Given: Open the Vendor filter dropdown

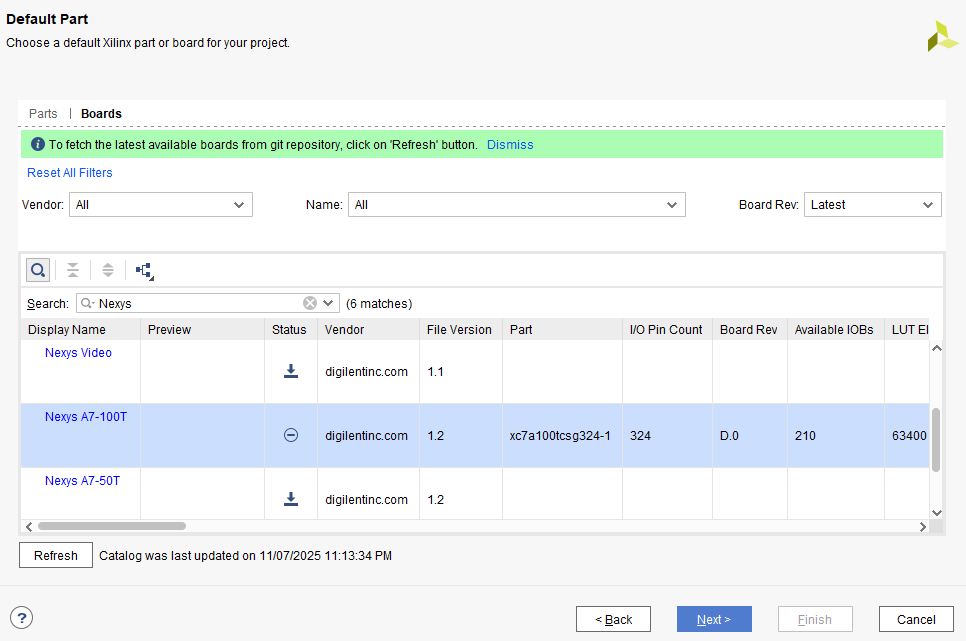Looking at the screenshot, I should pyautogui.click(x=160, y=205).
